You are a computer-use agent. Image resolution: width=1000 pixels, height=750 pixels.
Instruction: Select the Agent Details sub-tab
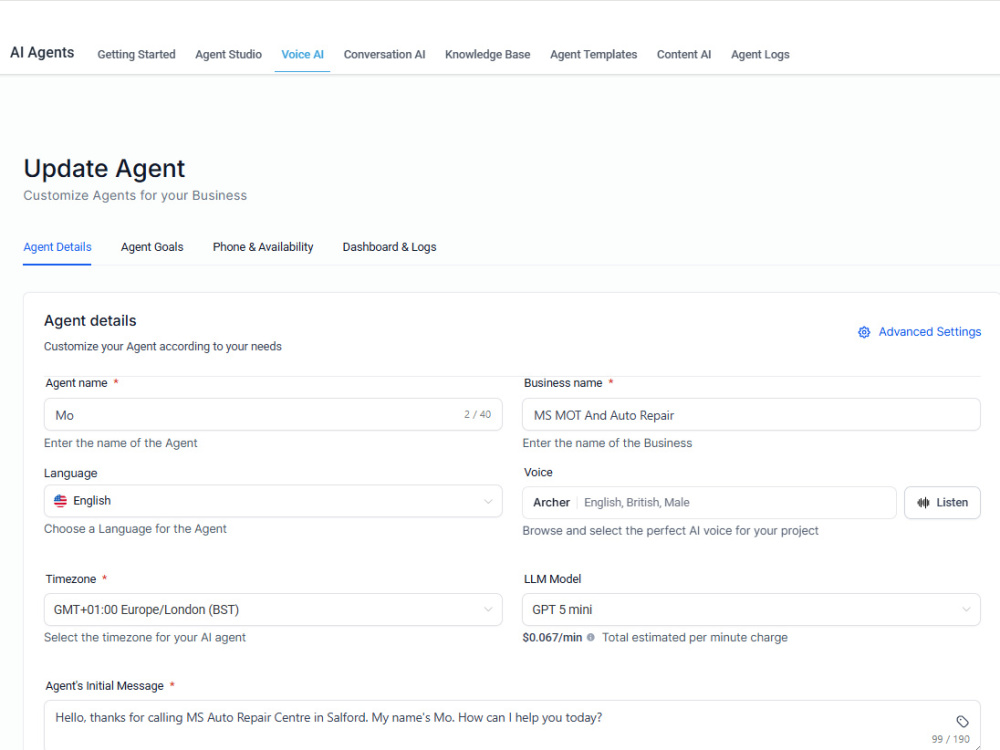click(57, 247)
